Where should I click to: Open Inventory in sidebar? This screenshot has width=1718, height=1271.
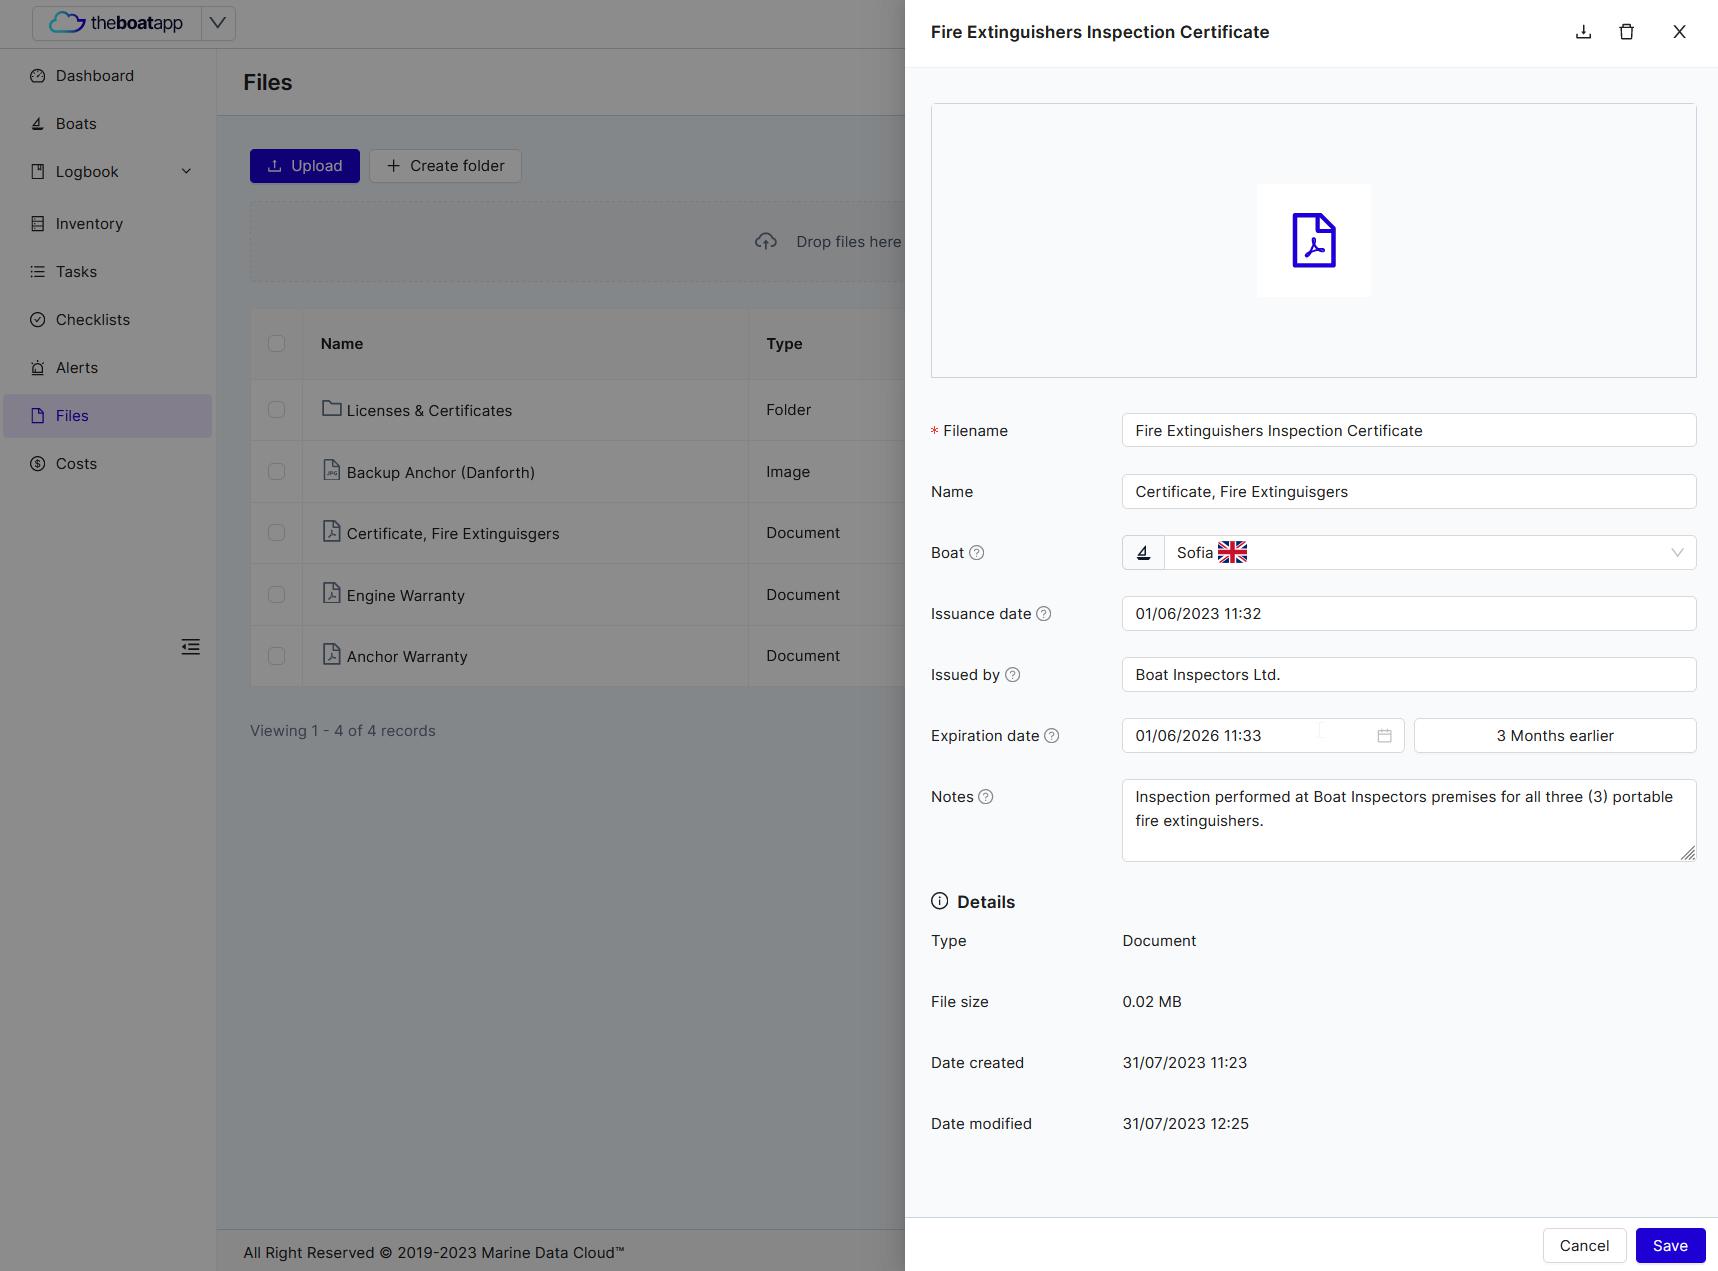click(108, 224)
